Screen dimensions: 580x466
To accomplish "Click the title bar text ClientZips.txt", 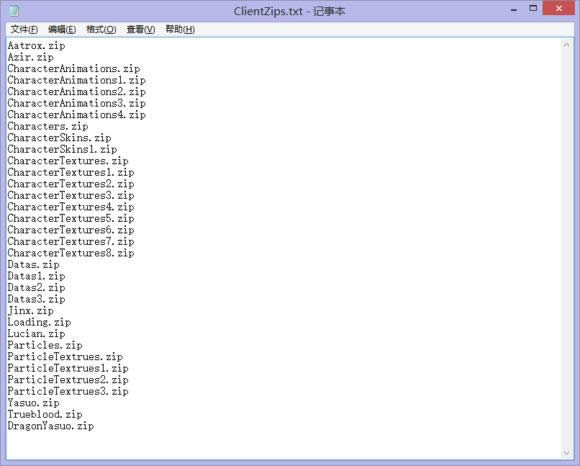I will click(268, 11).
